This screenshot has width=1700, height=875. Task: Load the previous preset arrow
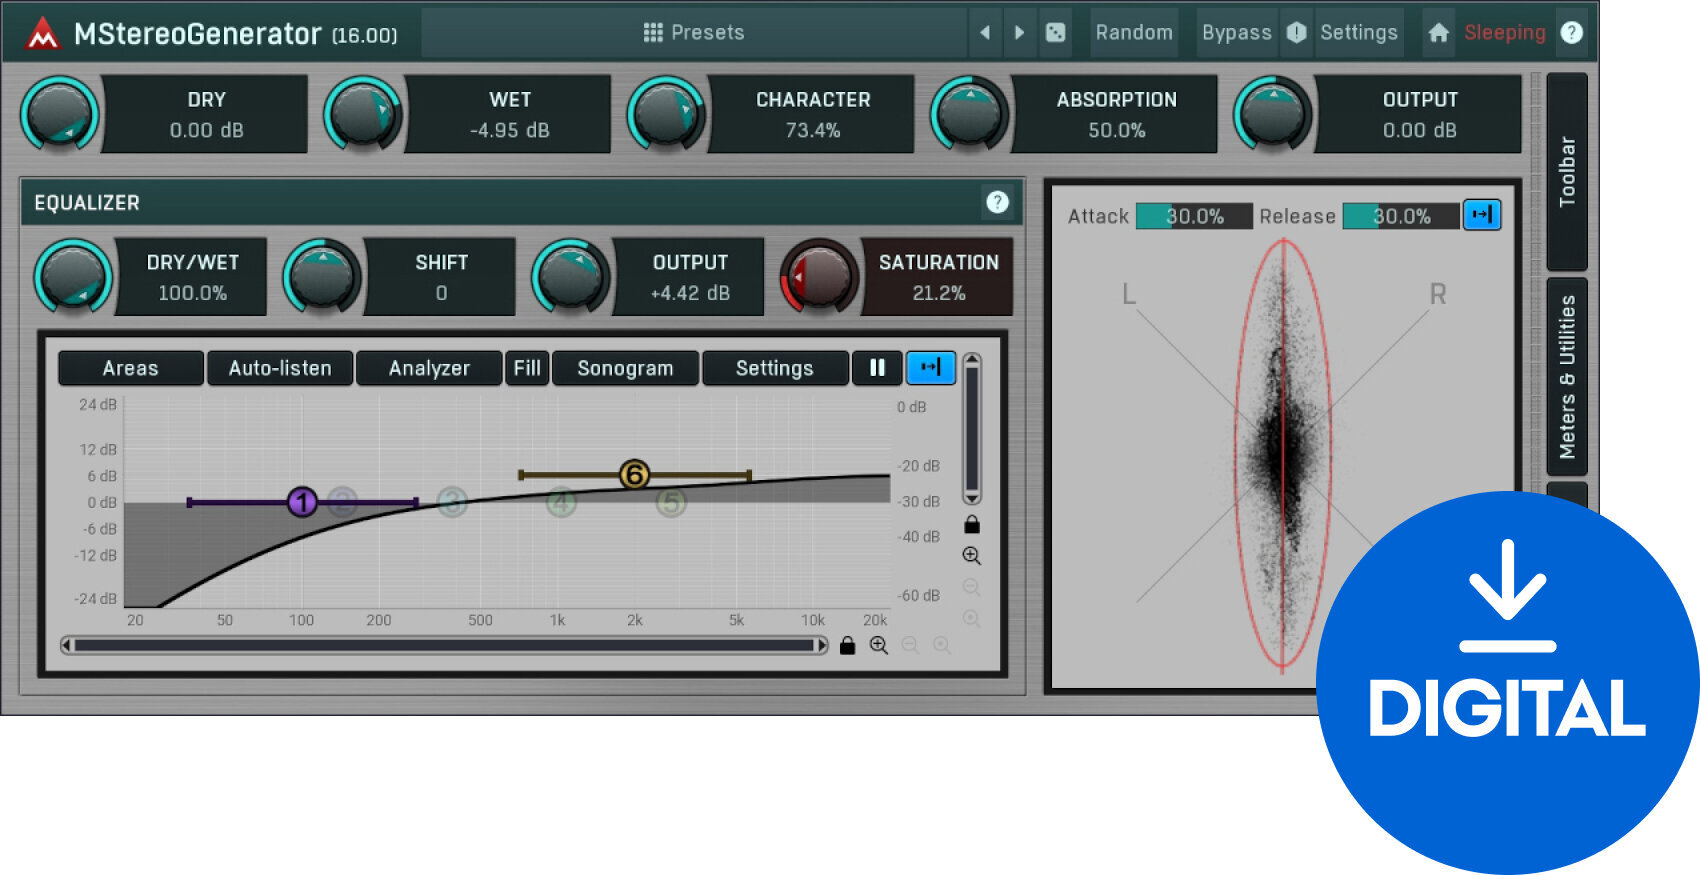985,32
